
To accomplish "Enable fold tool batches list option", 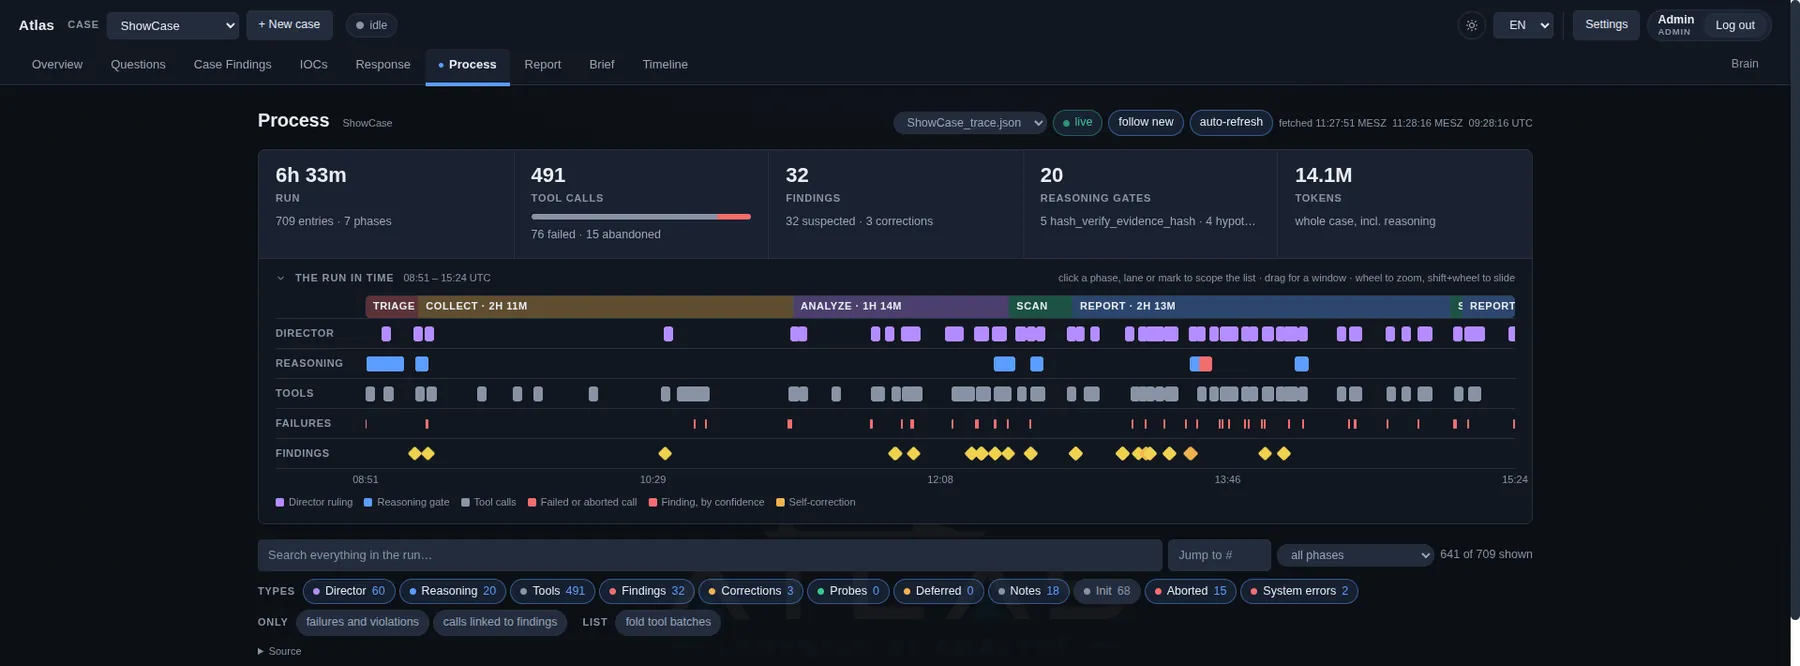I will (x=668, y=622).
